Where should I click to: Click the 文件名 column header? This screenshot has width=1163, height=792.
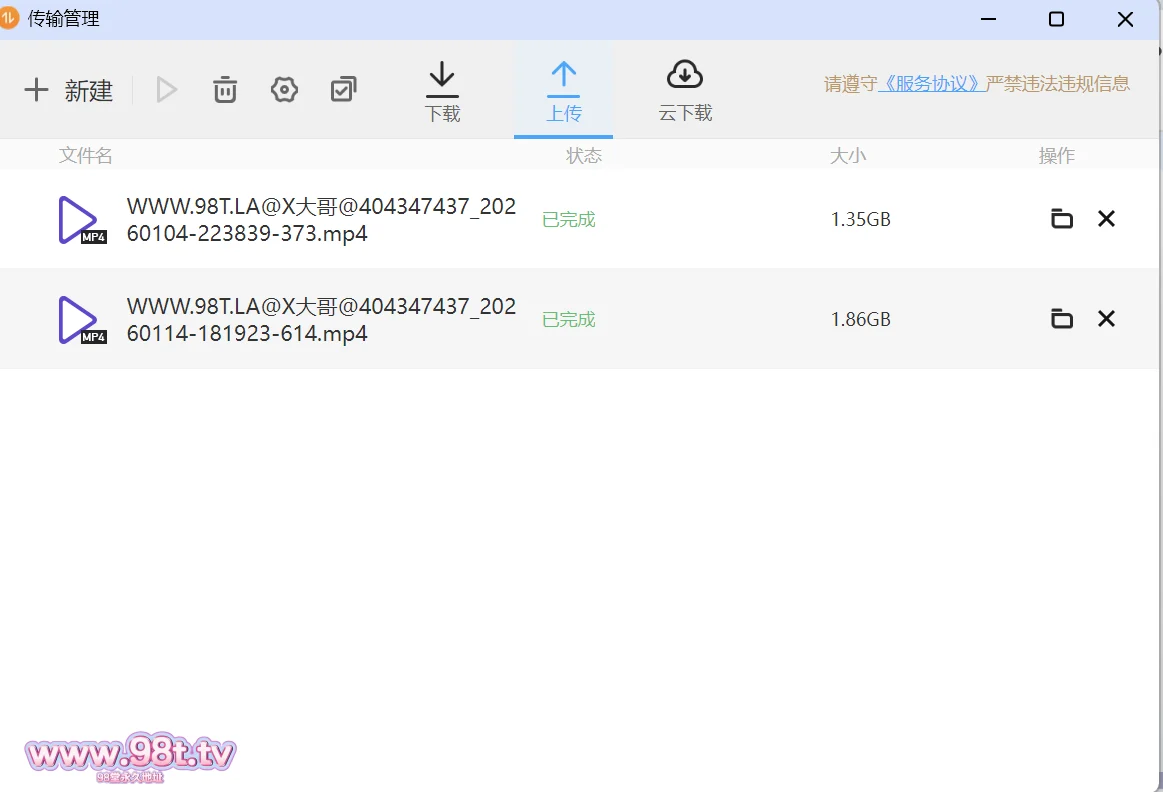86,155
